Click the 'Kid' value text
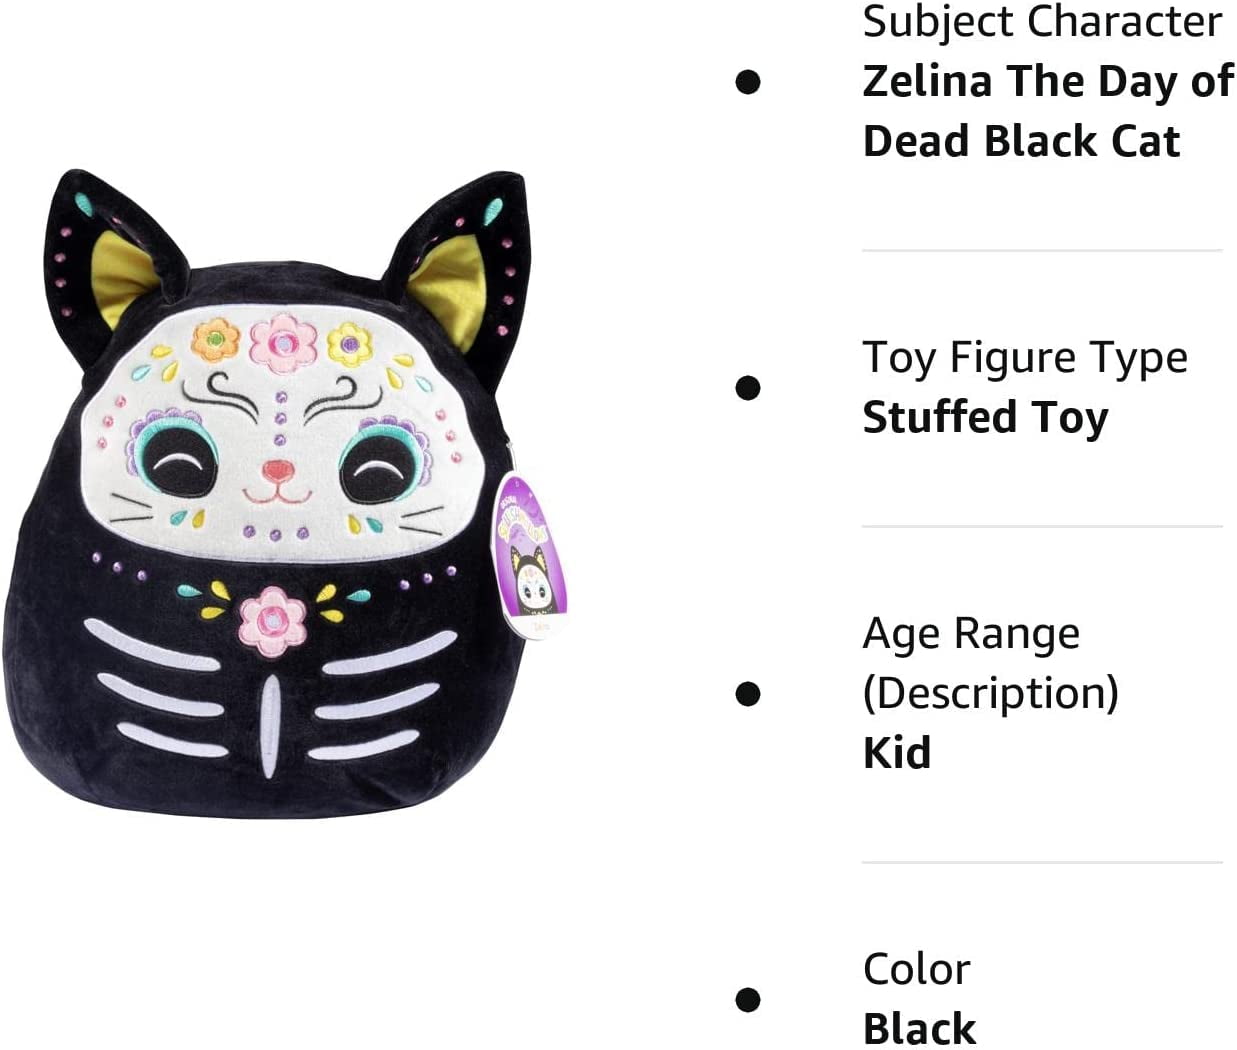 [x=897, y=752]
